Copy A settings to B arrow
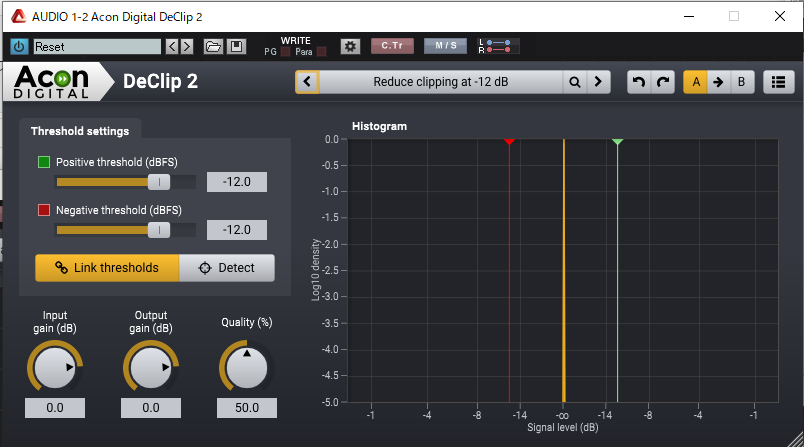Screen dimensions: 804x447 [x=718, y=82]
